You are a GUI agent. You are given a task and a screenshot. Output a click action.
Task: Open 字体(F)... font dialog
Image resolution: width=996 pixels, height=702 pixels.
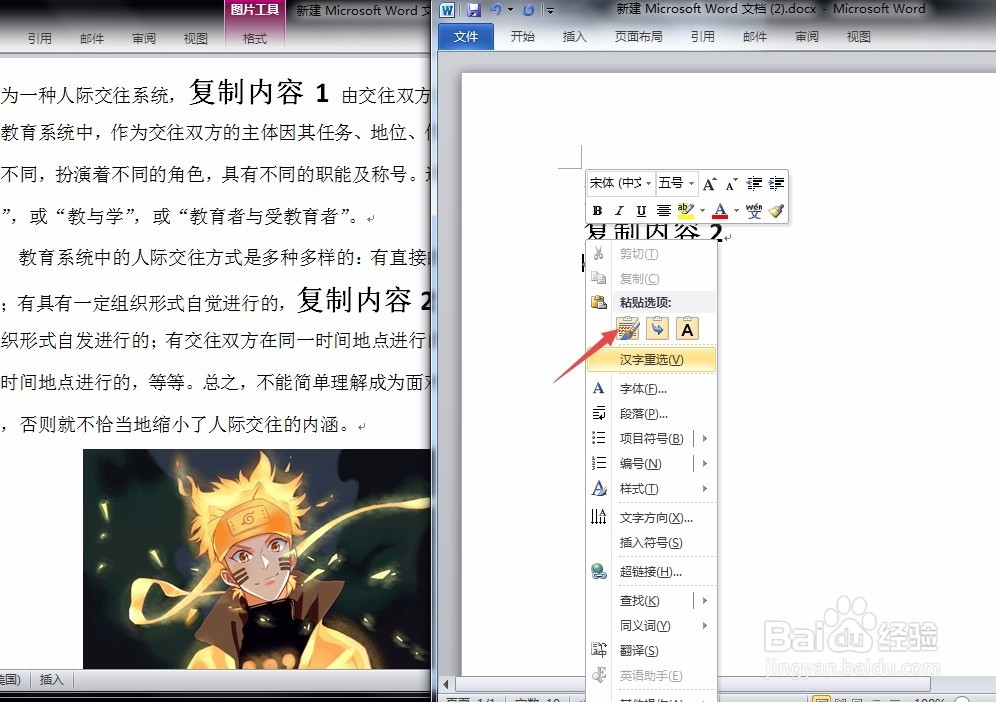(651, 389)
